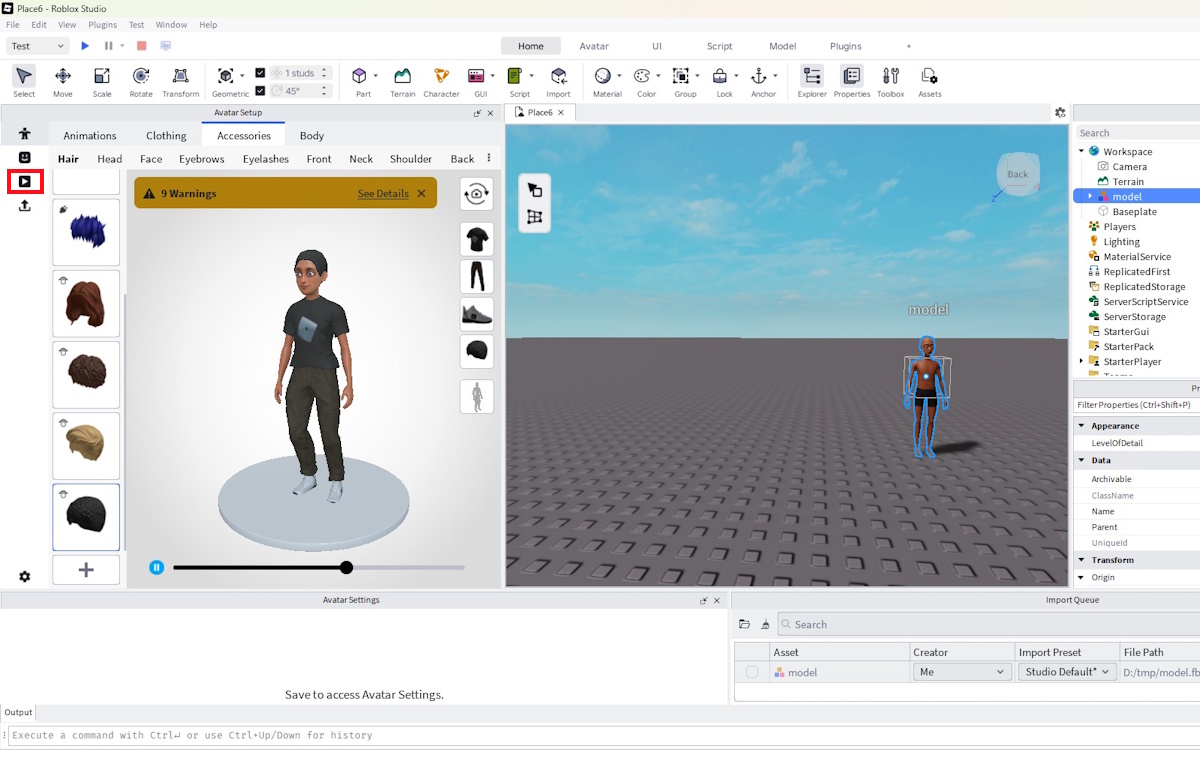Screen dimensions: 1200x770
Task: Click the black t-shirt clothing icon
Action: pyautogui.click(x=477, y=239)
